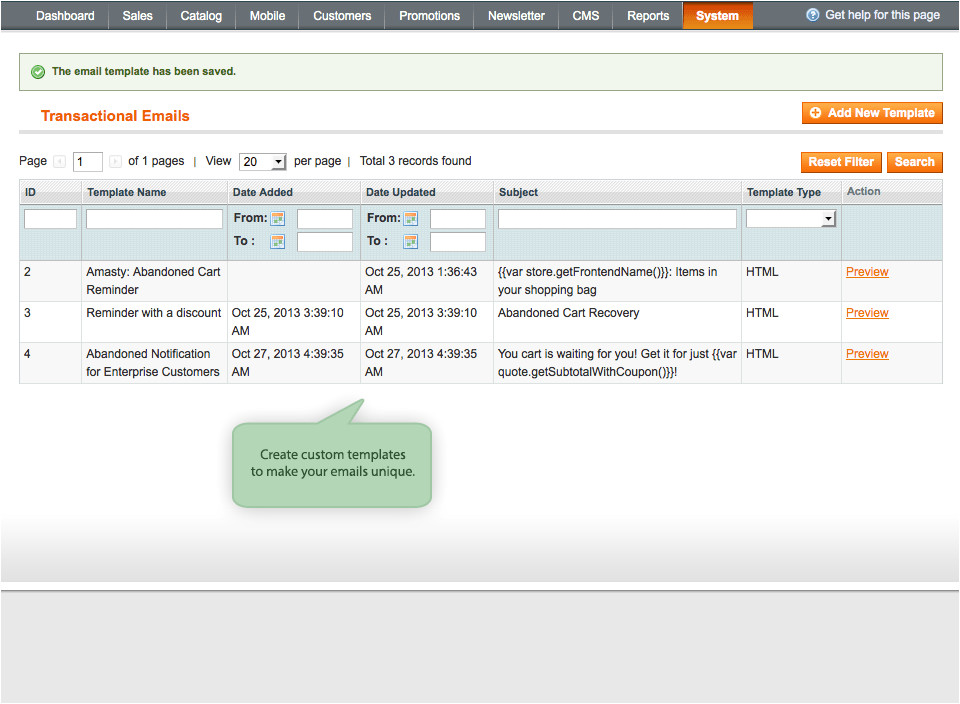Open the per page view dropdown
Viewport: 960px width, 704px height.
pyautogui.click(x=263, y=162)
